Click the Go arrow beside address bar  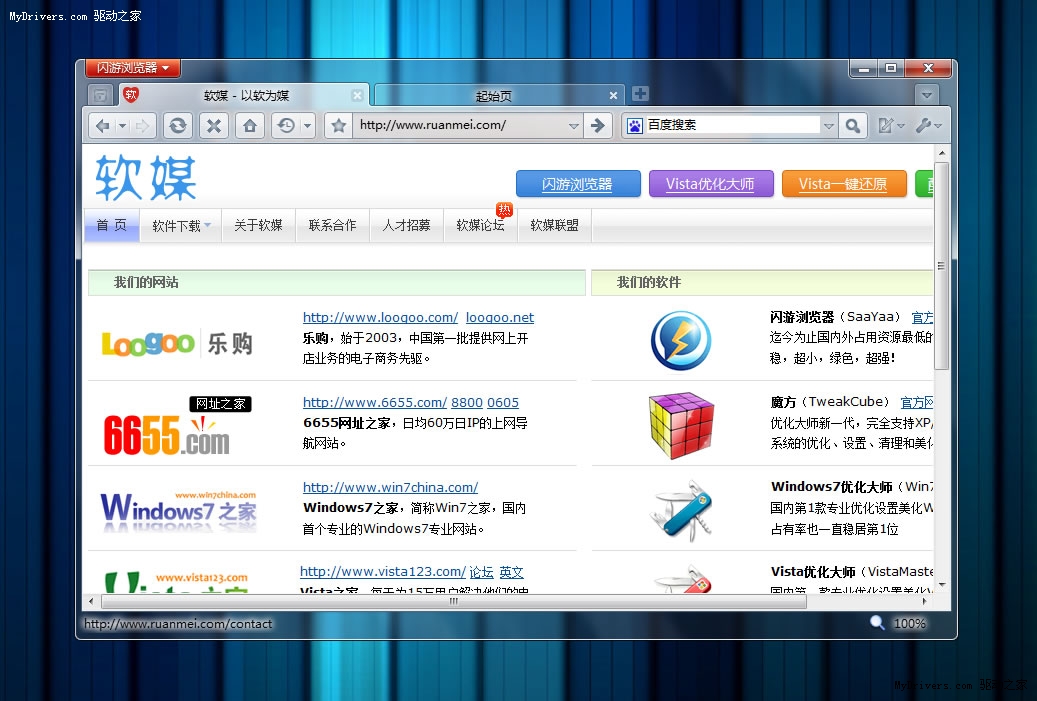(x=598, y=126)
